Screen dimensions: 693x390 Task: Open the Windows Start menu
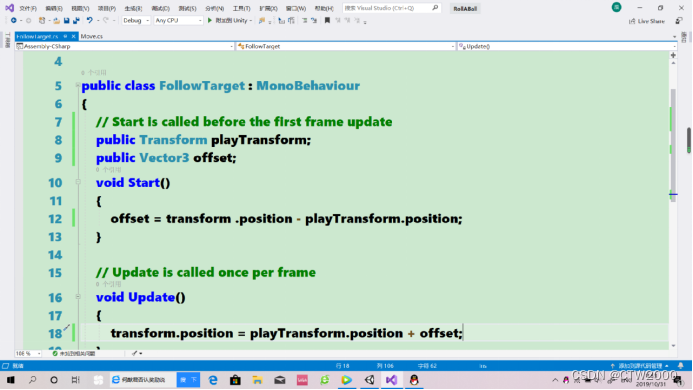coord(11,380)
